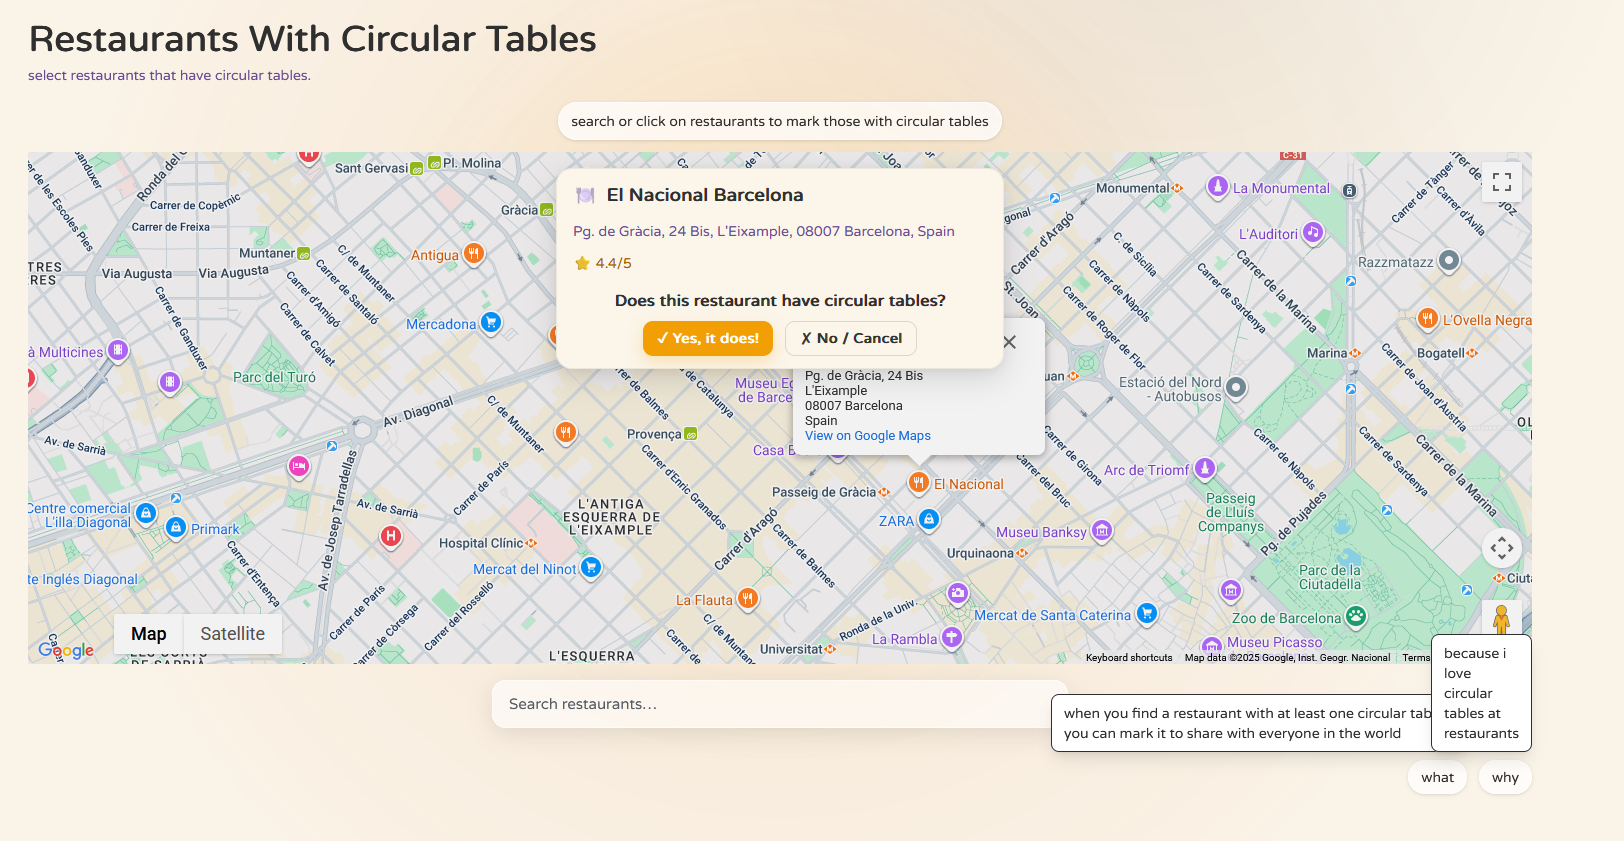Image resolution: width=1624 pixels, height=841 pixels.
Task: Click the La Monumental pin
Action: coord(1218,186)
